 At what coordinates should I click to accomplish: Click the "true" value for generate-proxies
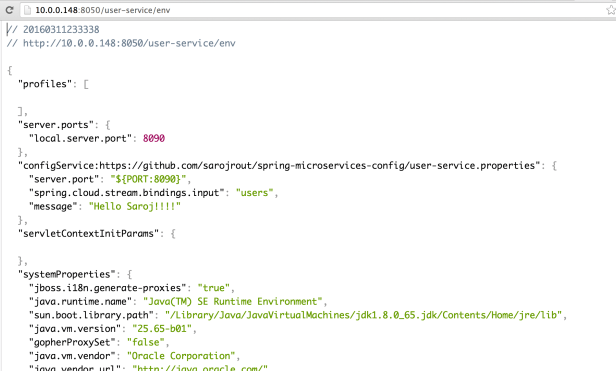tap(214, 288)
